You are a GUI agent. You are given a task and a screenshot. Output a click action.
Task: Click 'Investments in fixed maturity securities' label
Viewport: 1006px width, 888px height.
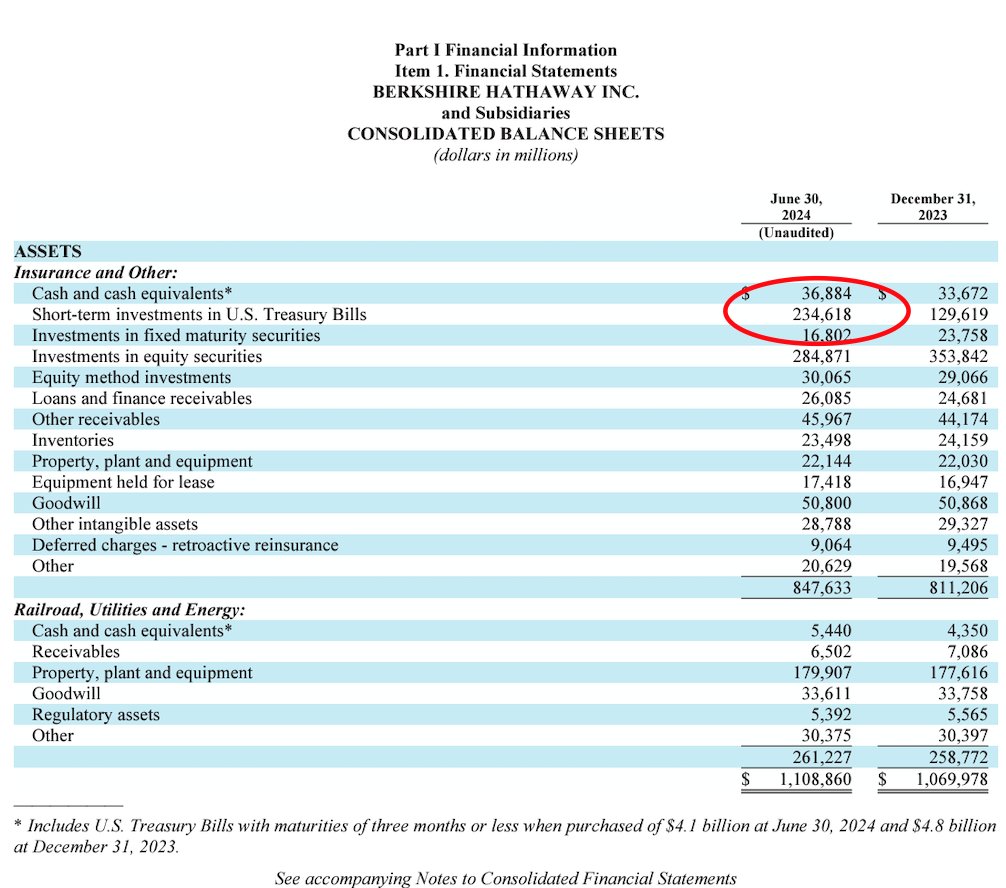pos(176,336)
